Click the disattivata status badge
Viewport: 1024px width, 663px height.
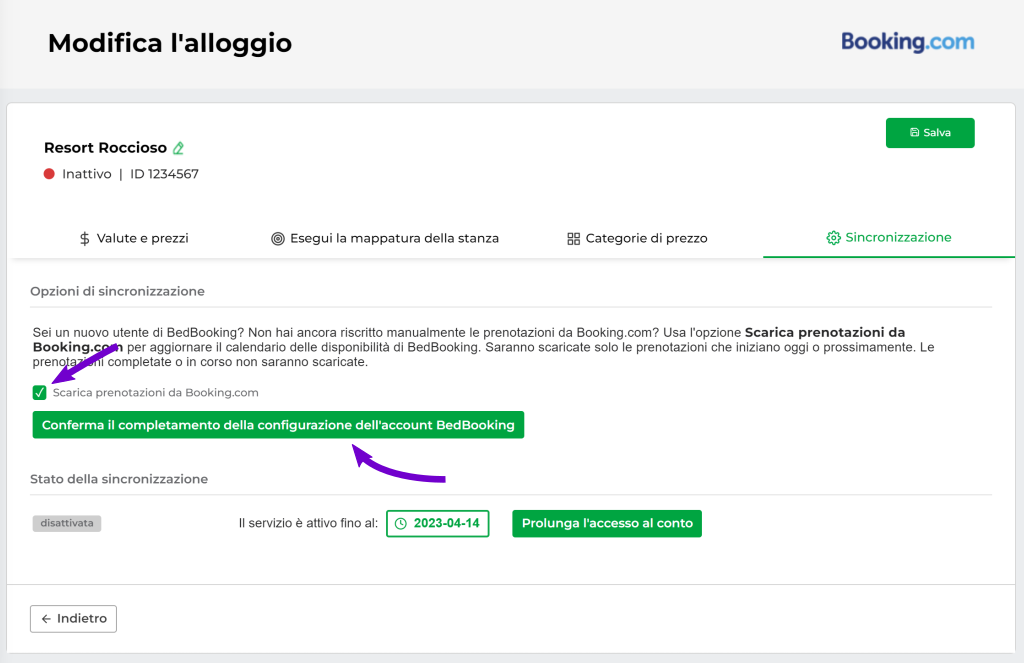pos(67,523)
